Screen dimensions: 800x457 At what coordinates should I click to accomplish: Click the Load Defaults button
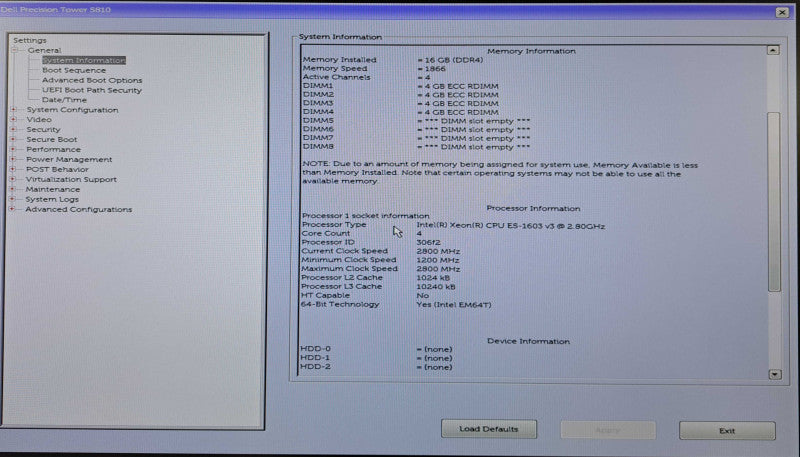(x=489, y=429)
